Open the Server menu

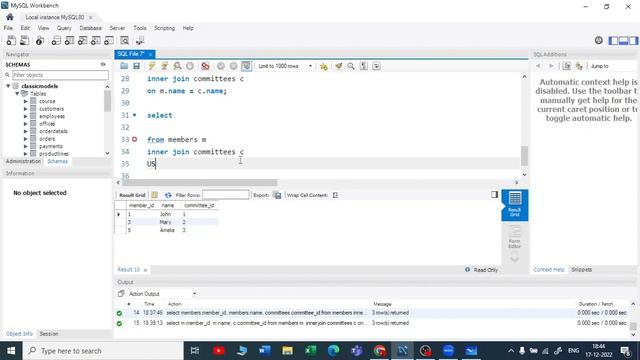pyautogui.click(x=117, y=28)
